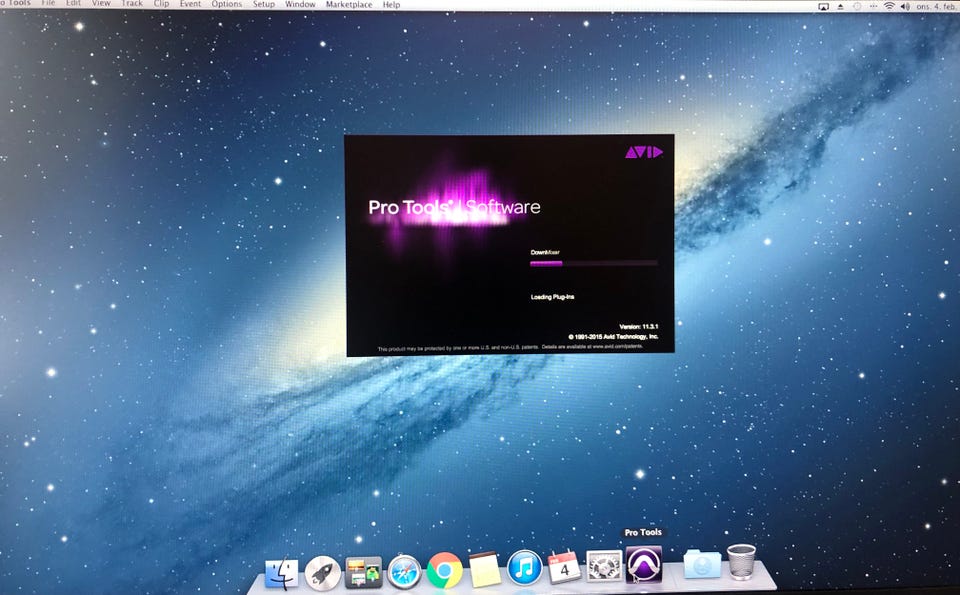Click the patents notice line on splash

pyautogui.click(x=511, y=348)
